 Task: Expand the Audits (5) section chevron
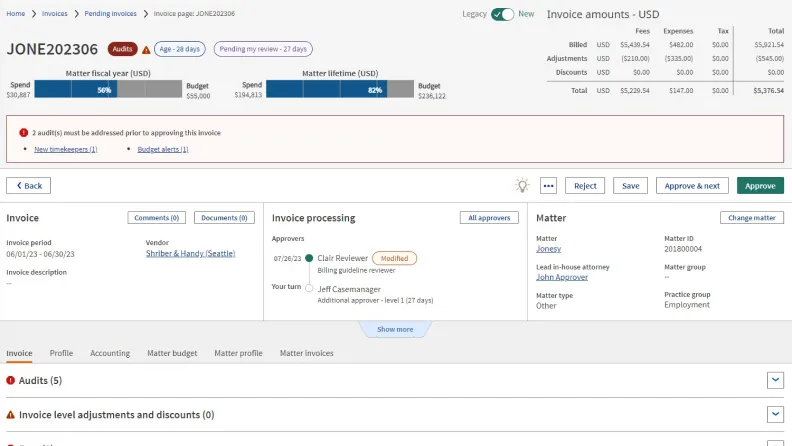point(774,380)
